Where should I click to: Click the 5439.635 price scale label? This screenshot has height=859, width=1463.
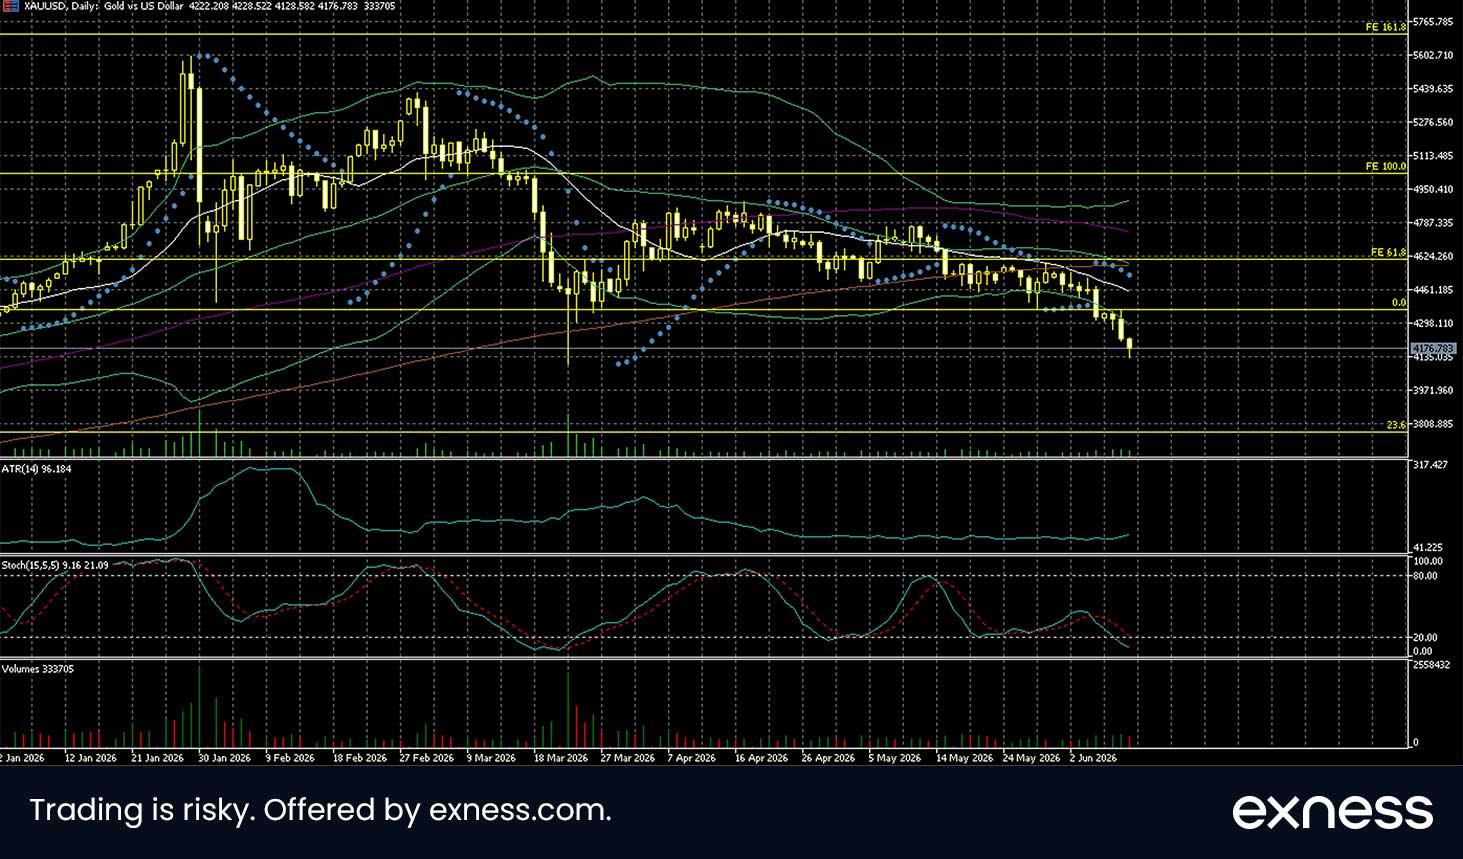click(1433, 89)
